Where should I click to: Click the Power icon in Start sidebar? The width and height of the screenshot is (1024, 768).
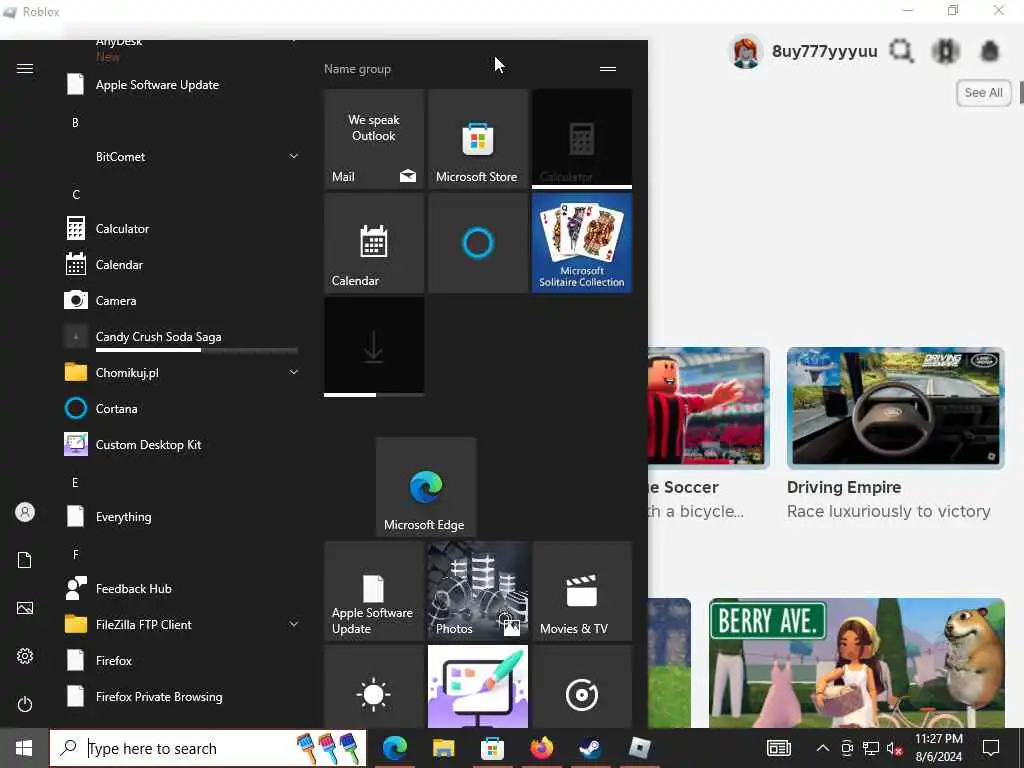tap(25, 704)
